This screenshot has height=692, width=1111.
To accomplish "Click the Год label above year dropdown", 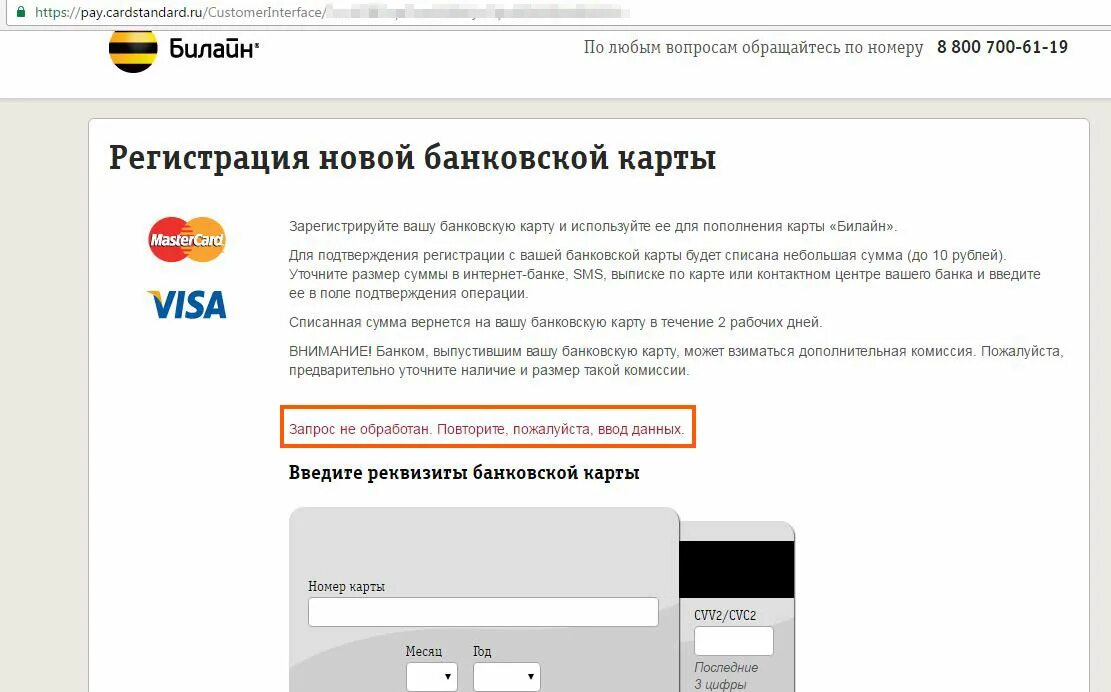I will click(482, 652).
